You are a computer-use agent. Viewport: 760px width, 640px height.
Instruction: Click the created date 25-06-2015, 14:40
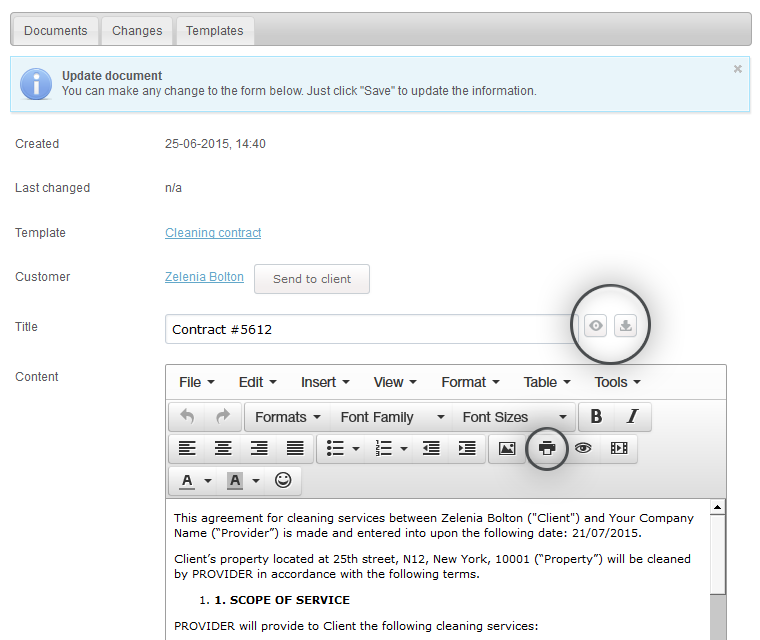[215, 144]
